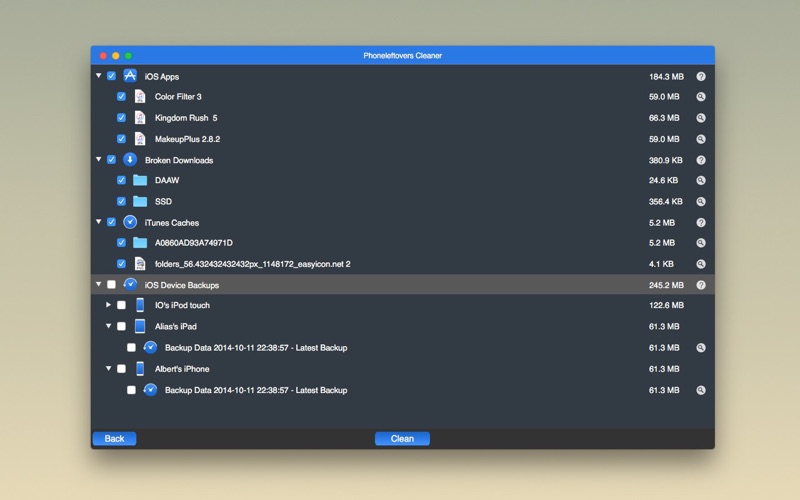Collapse the Albert's iPhone backups
The height and width of the screenshot is (500, 800).
pos(109,368)
